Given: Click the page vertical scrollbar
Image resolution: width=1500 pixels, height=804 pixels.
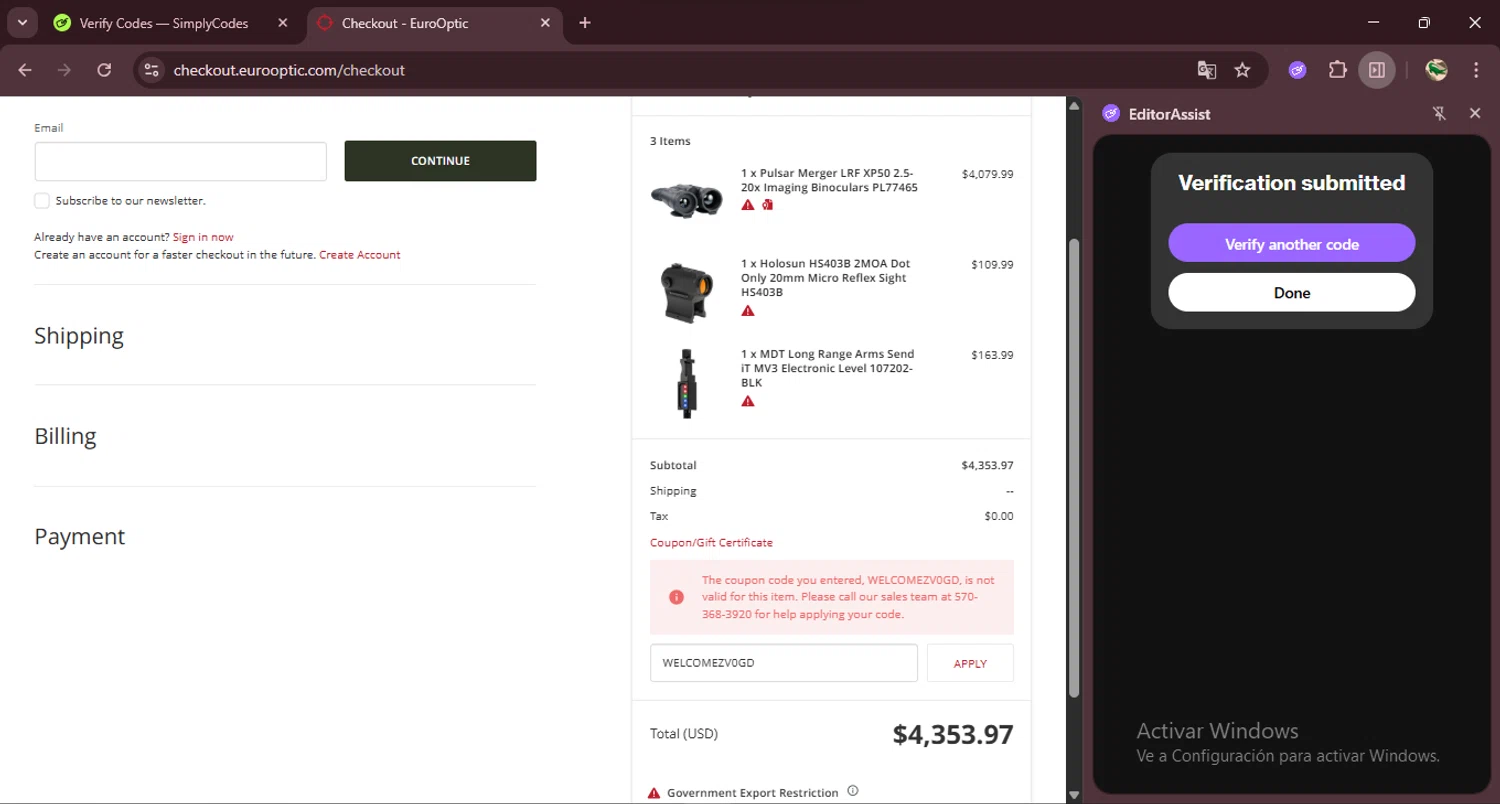Looking at the screenshot, I should (1074, 450).
